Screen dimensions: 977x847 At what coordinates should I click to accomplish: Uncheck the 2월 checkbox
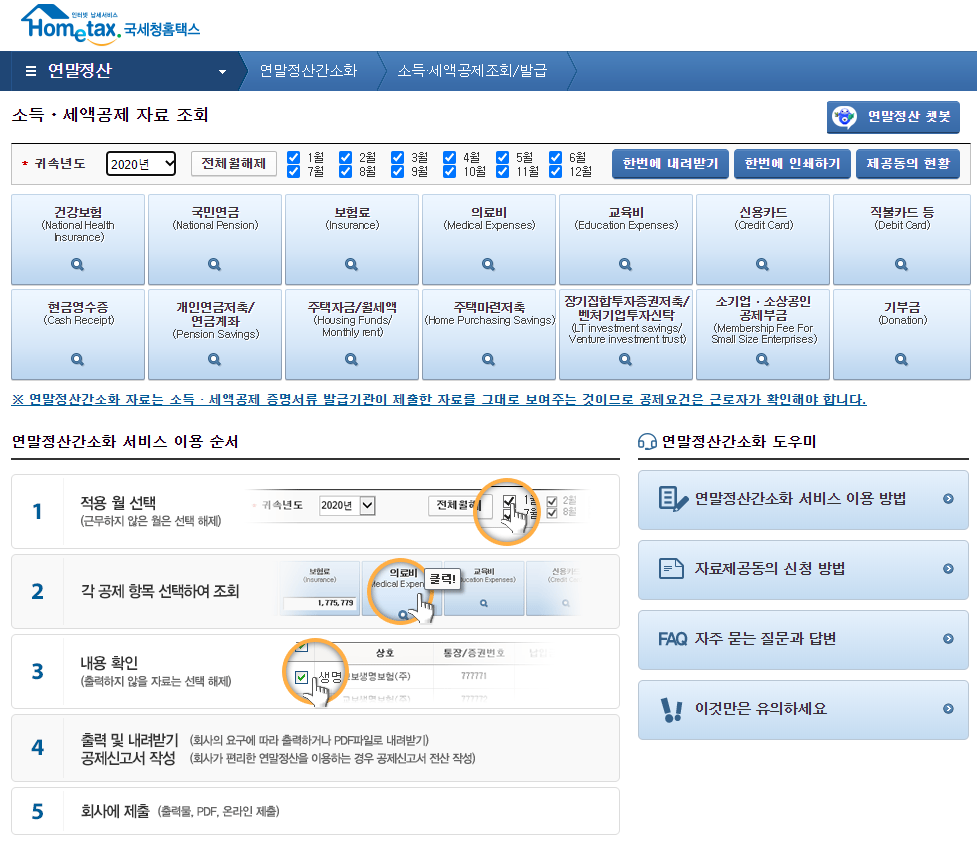coord(345,157)
